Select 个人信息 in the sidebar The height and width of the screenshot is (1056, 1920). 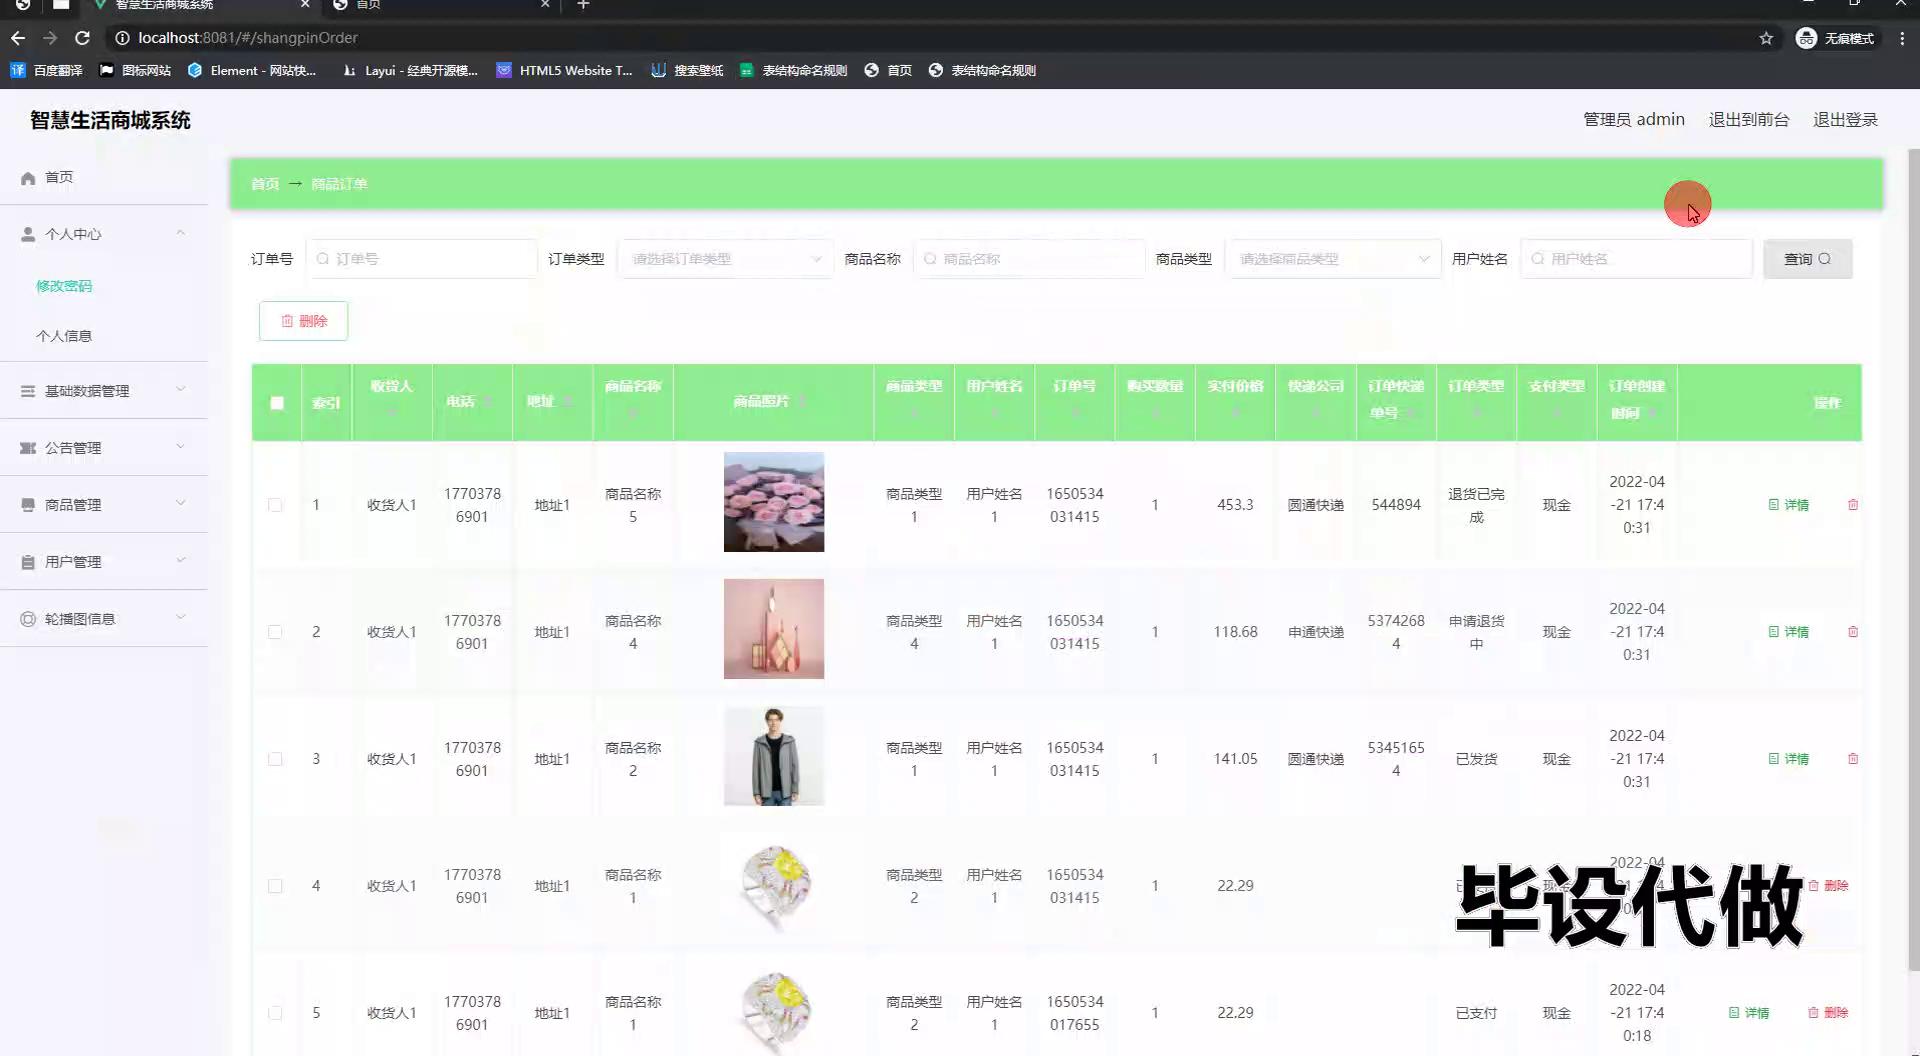click(64, 336)
